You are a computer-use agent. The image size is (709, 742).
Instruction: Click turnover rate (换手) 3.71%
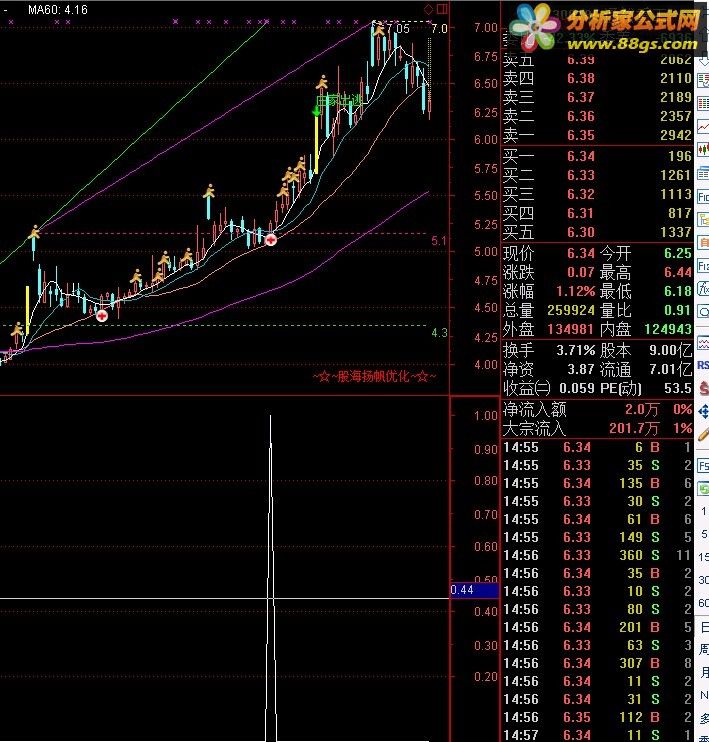[576, 350]
